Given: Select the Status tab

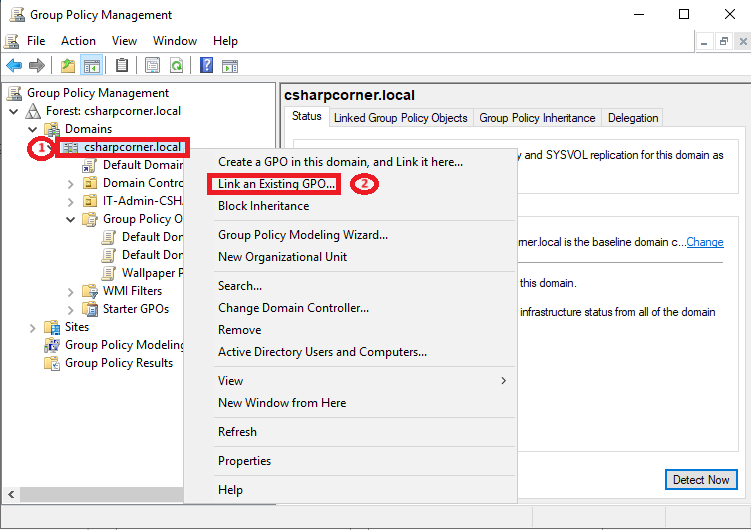Looking at the screenshot, I should (x=307, y=116).
